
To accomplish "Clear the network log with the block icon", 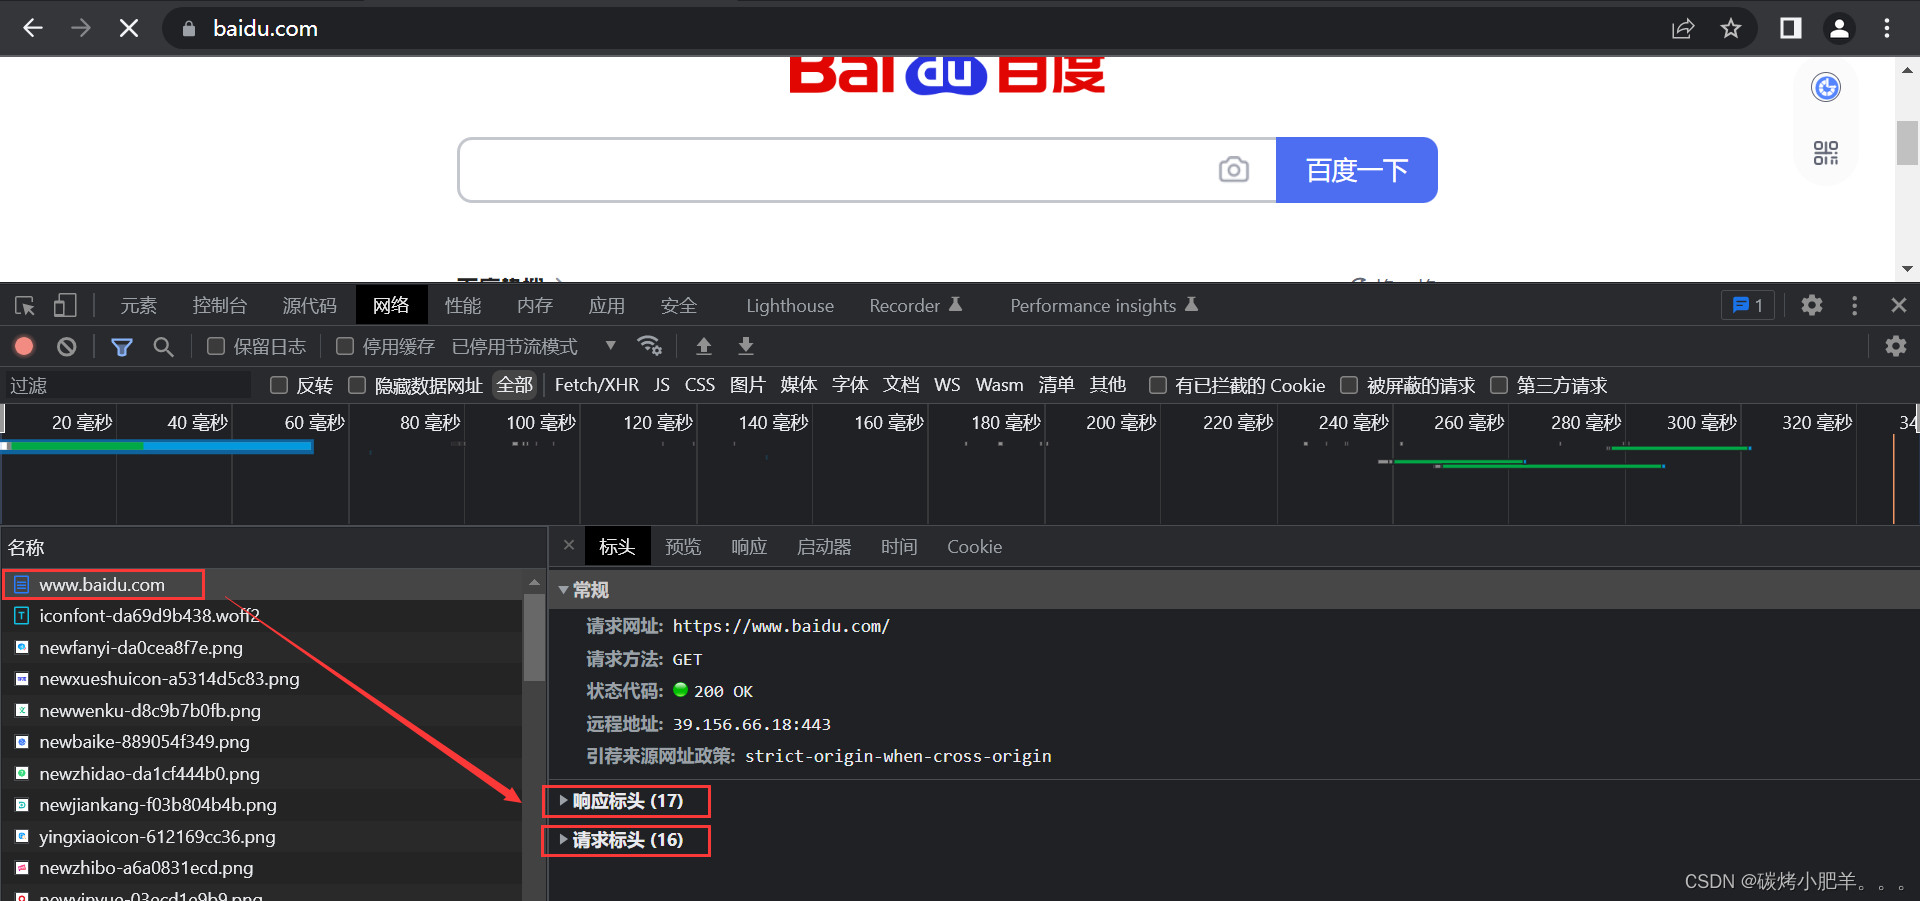I will 66,346.
